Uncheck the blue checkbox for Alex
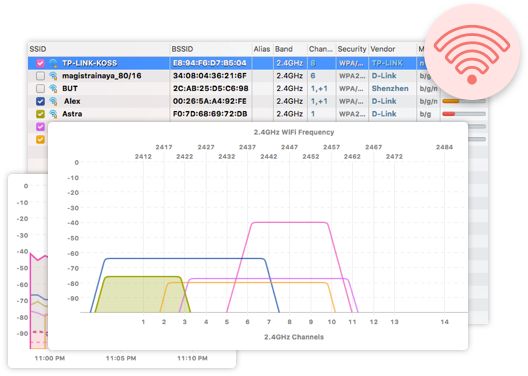 [x=40, y=101]
